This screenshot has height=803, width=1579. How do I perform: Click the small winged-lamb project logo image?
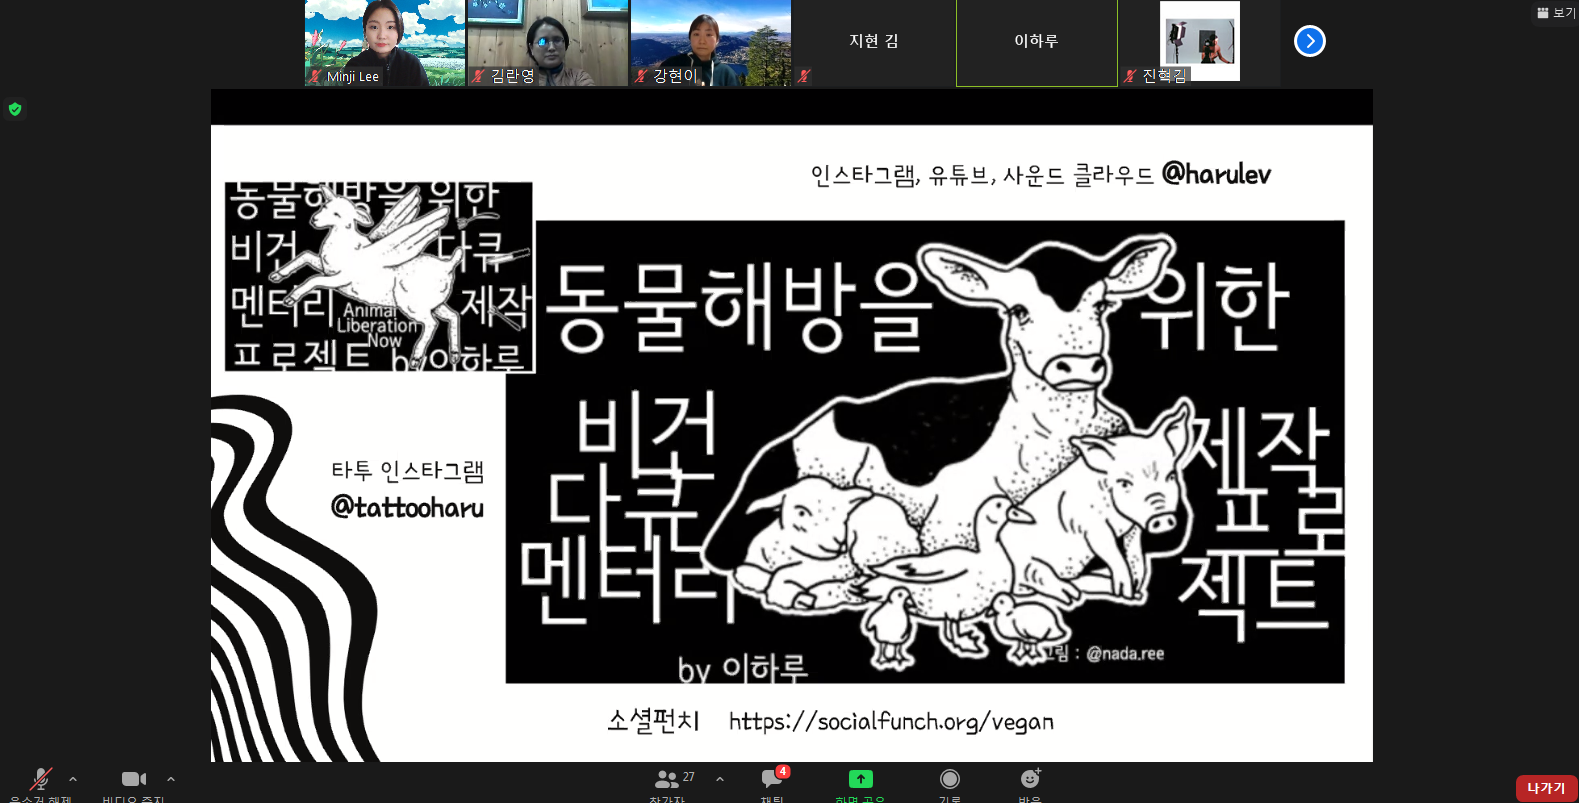coord(380,277)
